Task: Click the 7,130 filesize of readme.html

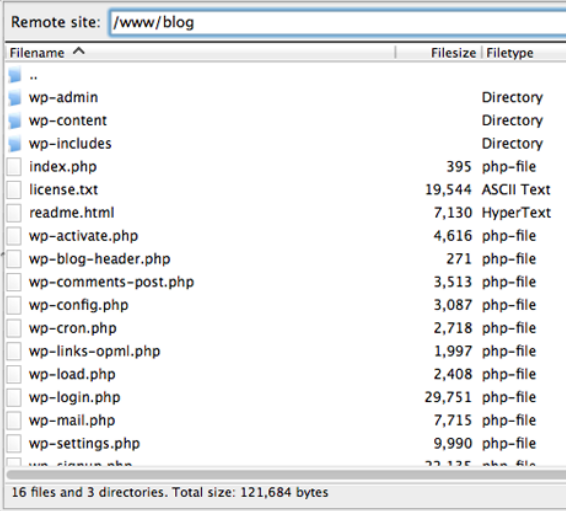Action: tap(453, 213)
